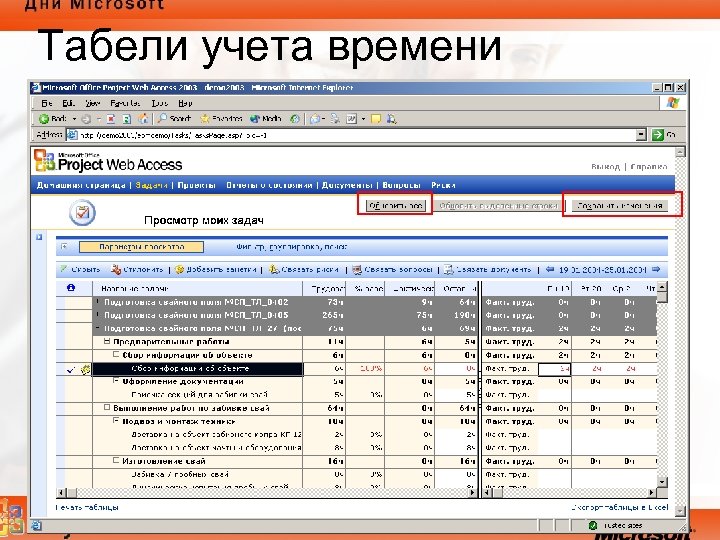Image resolution: width=720 pixels, height=540 pixels.
Task: Click the Отклонить (Reject) task icon
Action: 116,270
